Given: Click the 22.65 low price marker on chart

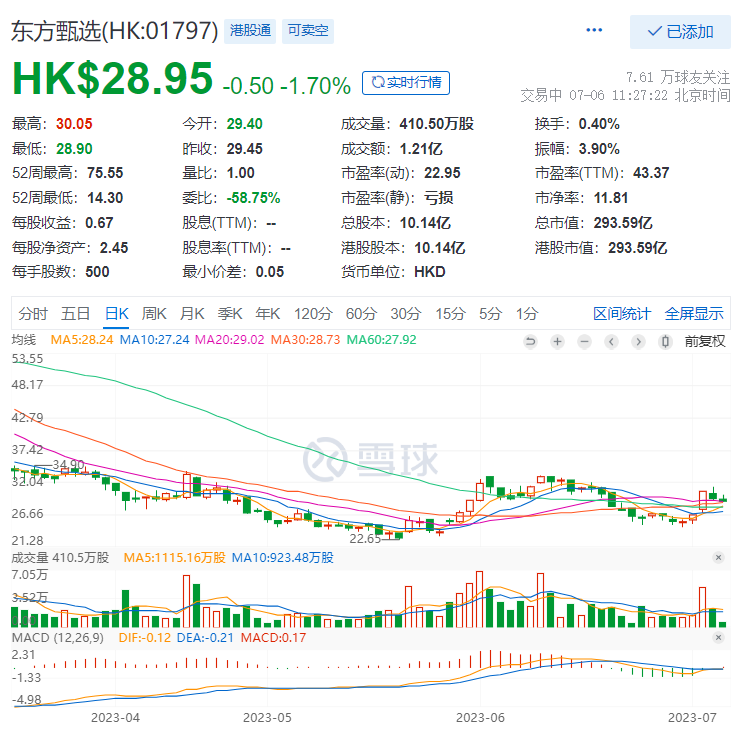Looking at the screenshot, I should [x=365, y=539].
